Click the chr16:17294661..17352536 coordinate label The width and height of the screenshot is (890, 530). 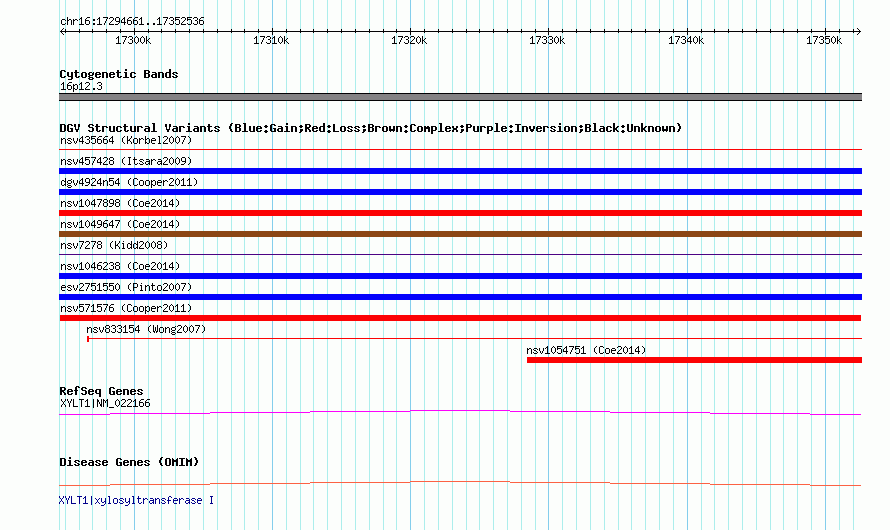coord(132,21)
